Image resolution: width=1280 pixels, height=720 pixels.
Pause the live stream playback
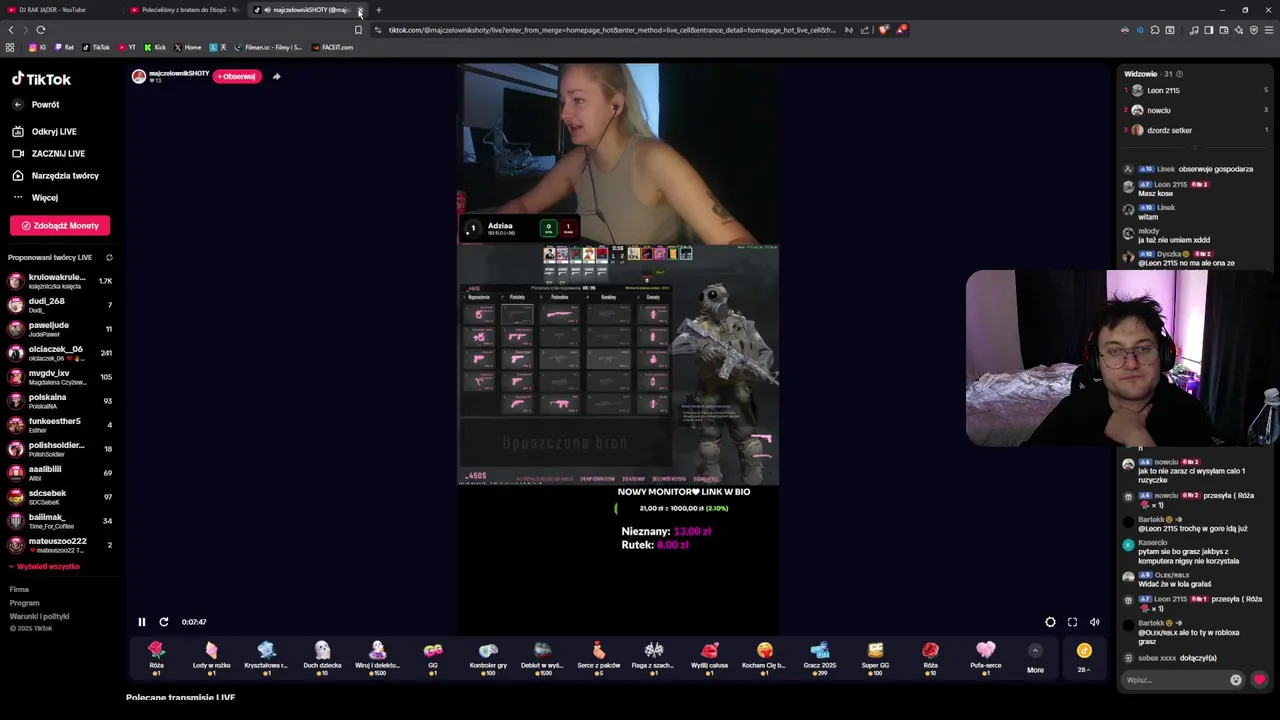(x=141, y=622)
